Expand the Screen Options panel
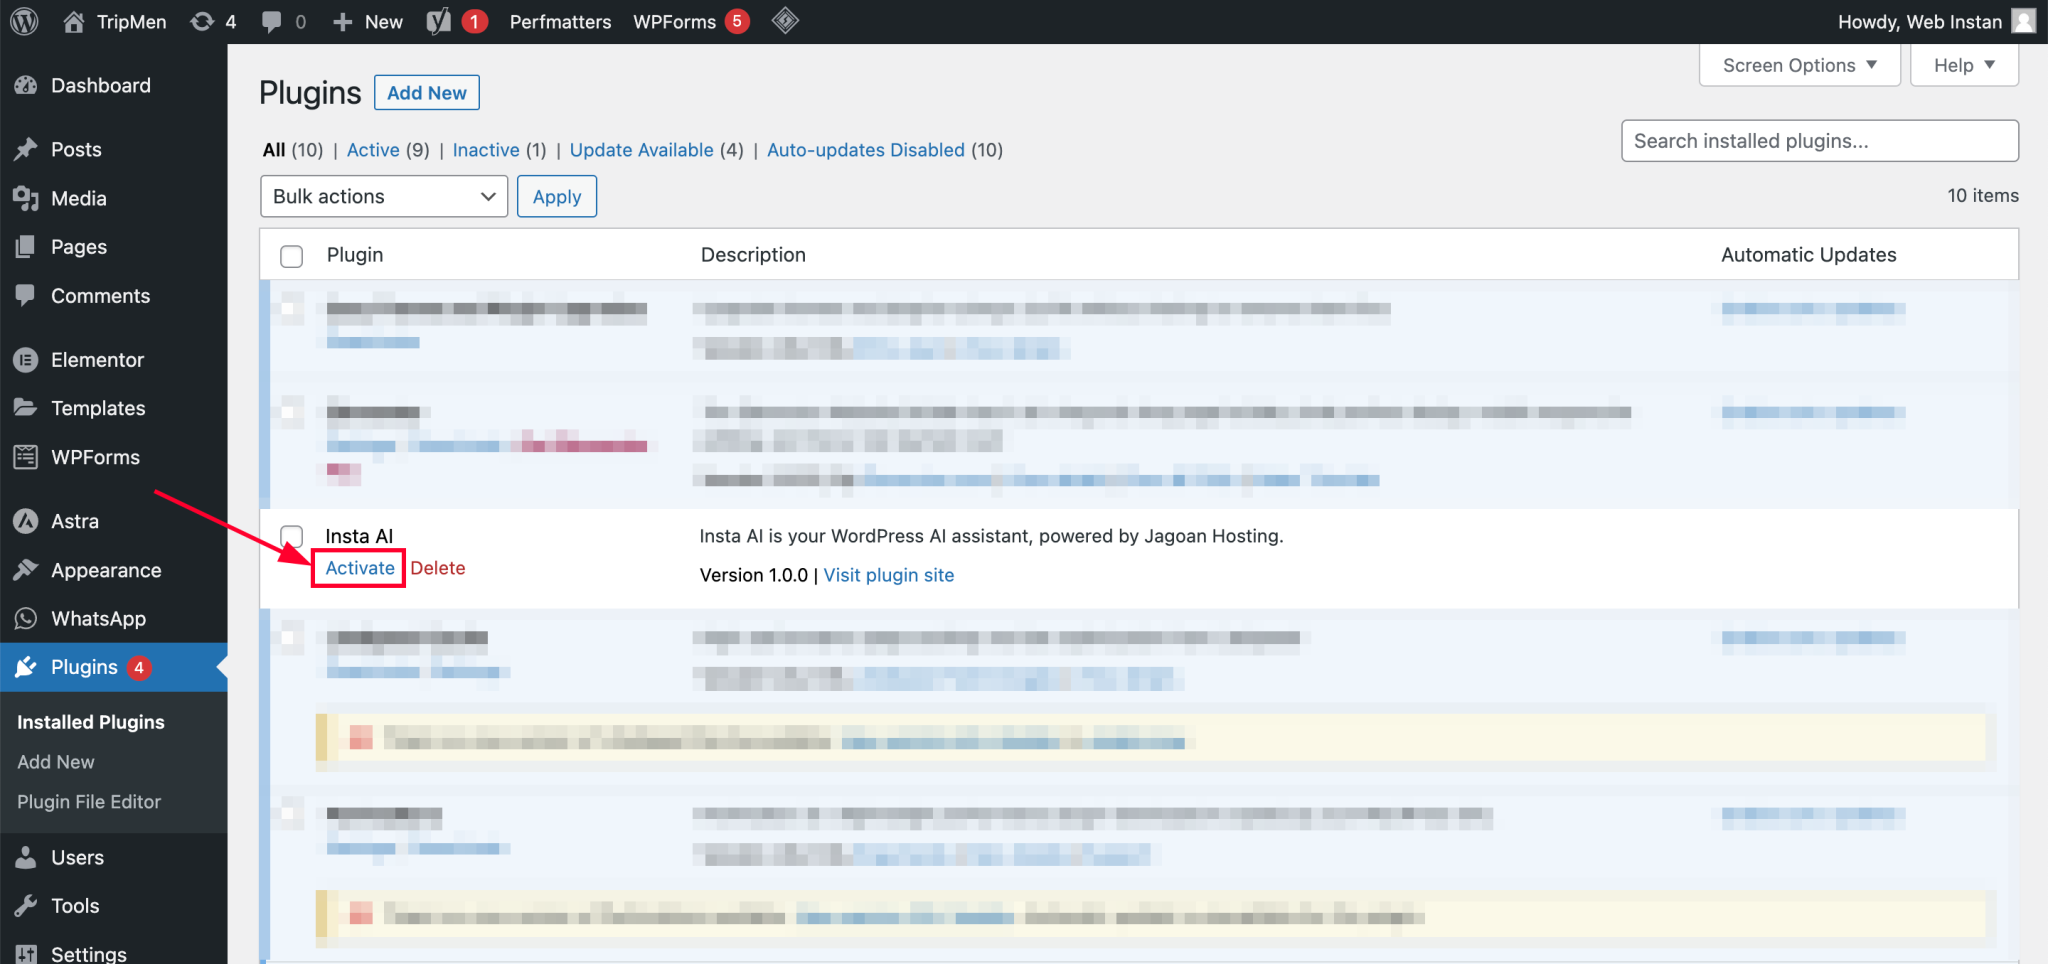Viewport: 2048px width, 964px height. coord(1798,66)
